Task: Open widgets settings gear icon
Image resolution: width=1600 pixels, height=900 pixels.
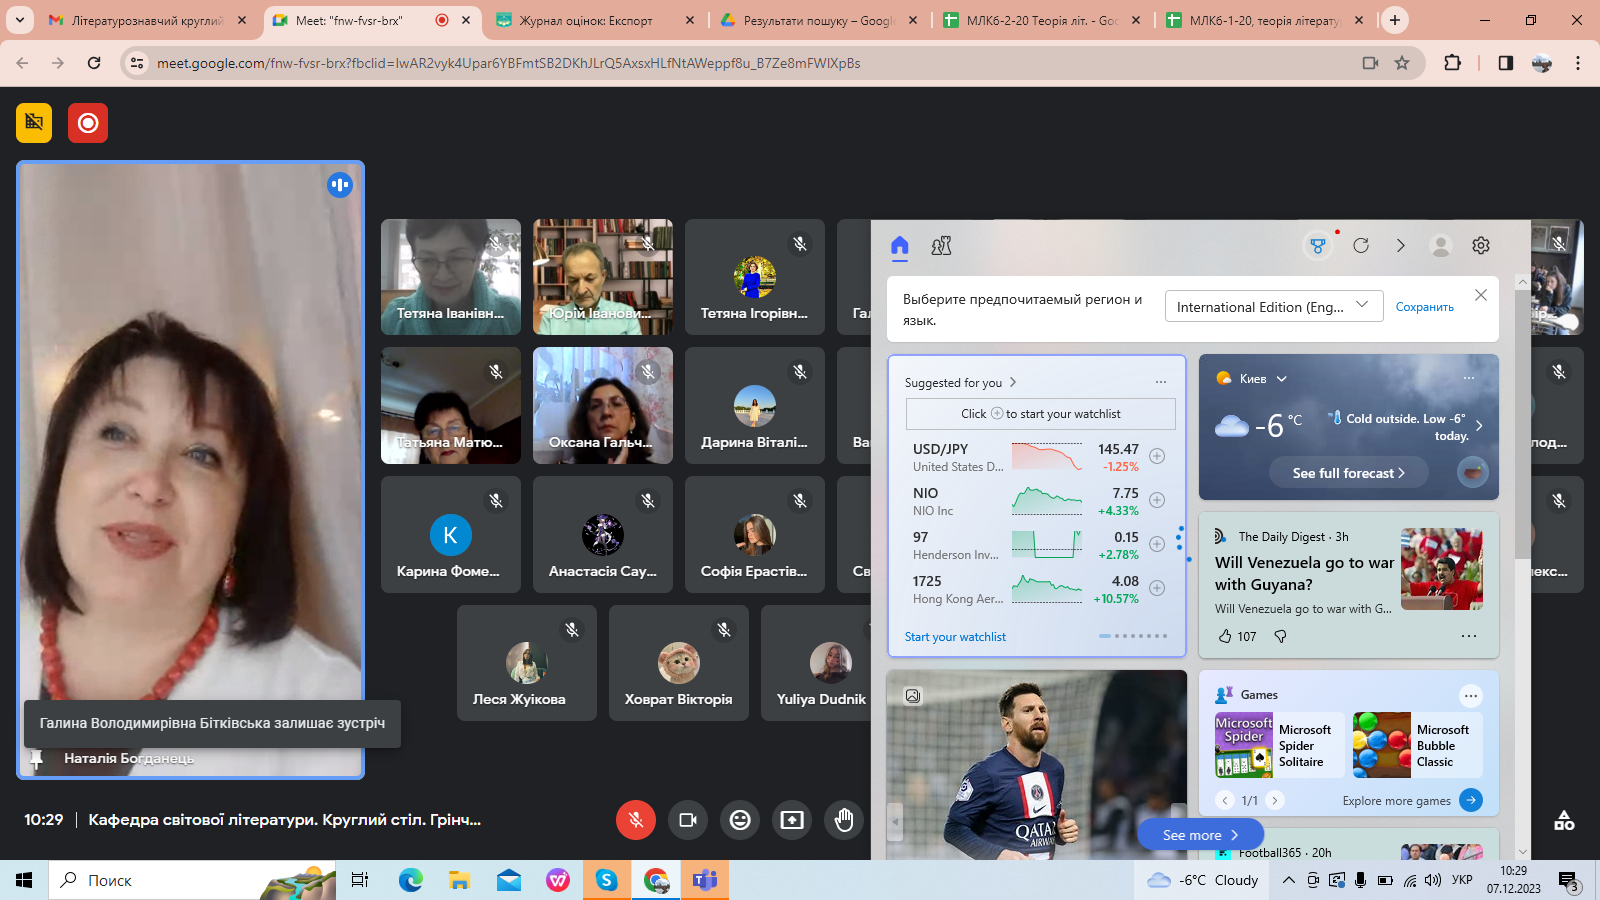Action: [1481, 246]
